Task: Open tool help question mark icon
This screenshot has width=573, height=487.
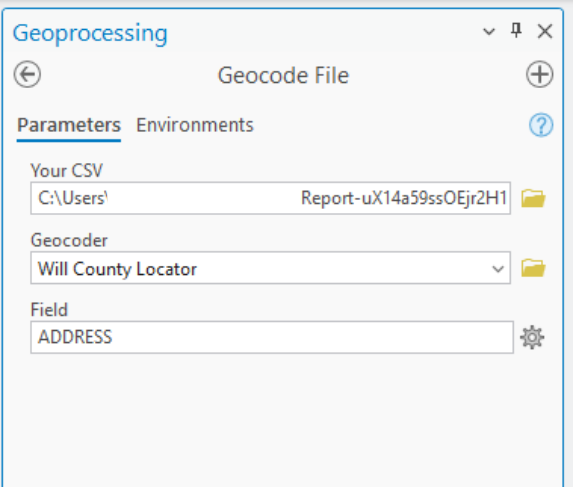Action: tap(541, 125)
